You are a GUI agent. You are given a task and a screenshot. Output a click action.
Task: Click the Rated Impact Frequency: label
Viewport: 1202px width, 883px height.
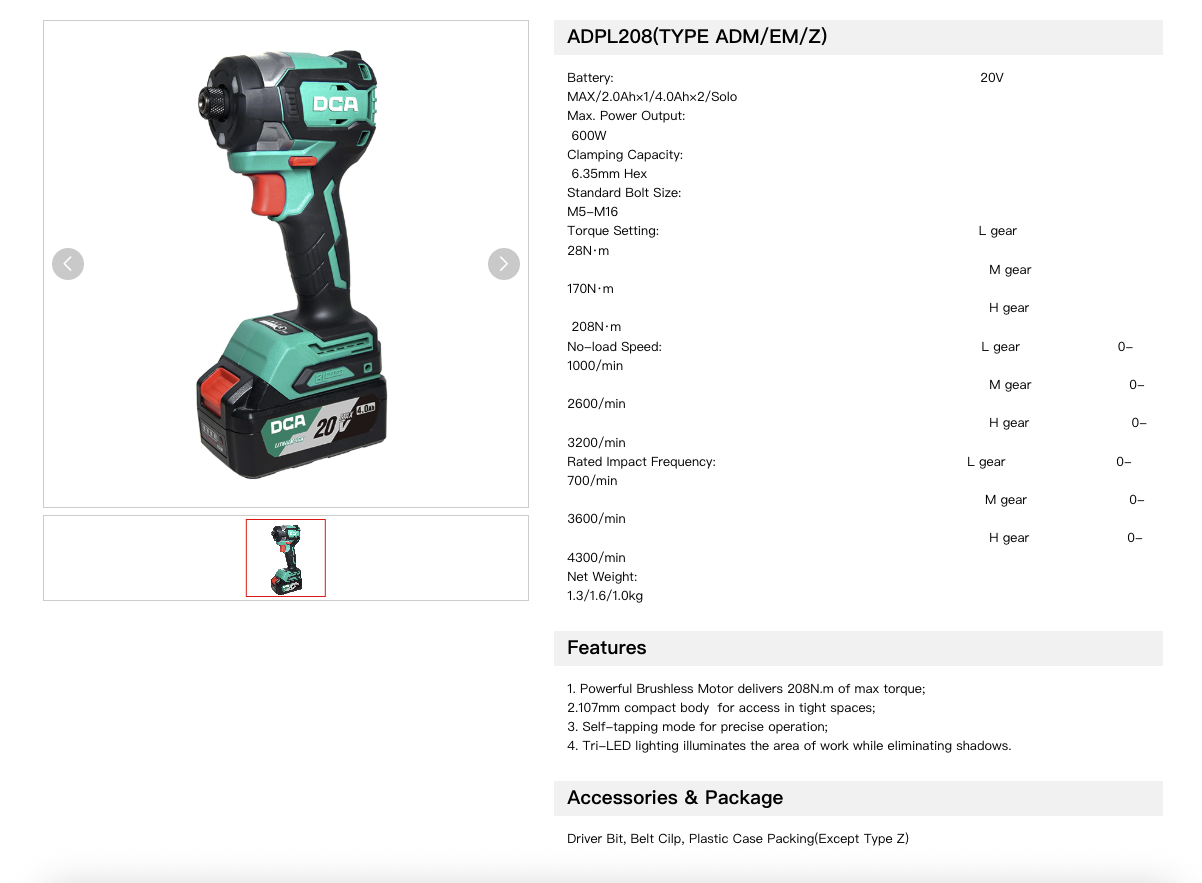(x=641, y=462)
